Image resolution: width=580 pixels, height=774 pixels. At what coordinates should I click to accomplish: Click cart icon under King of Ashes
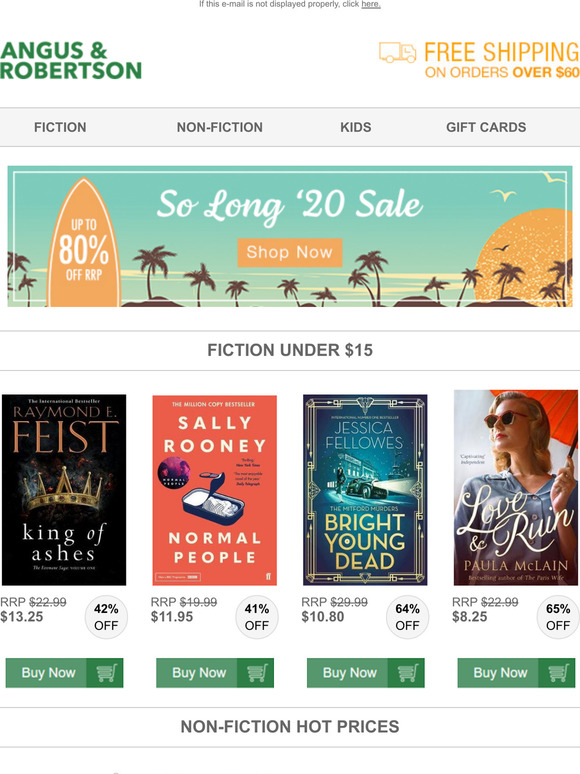point(106,672)
